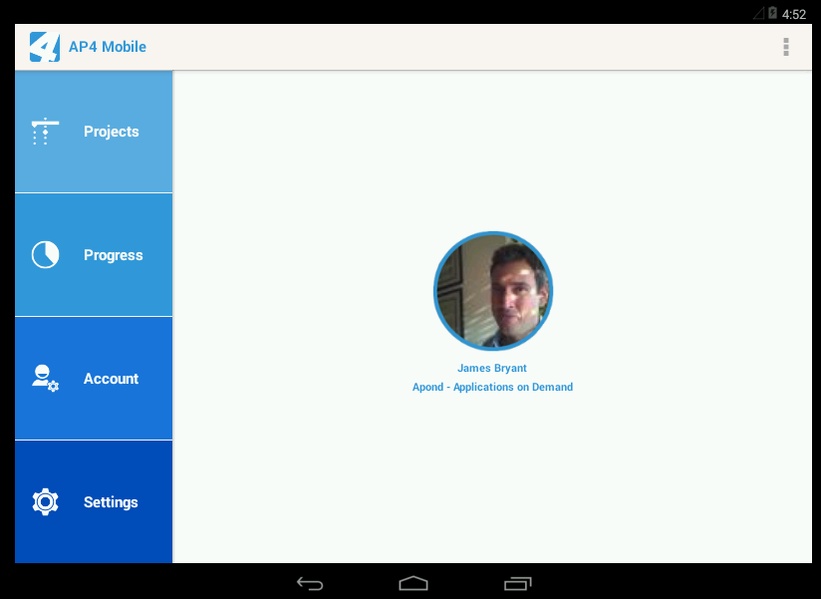Open the Progress menu label
Viewport: 821px width, 600px height.
[x=113, y=255]
